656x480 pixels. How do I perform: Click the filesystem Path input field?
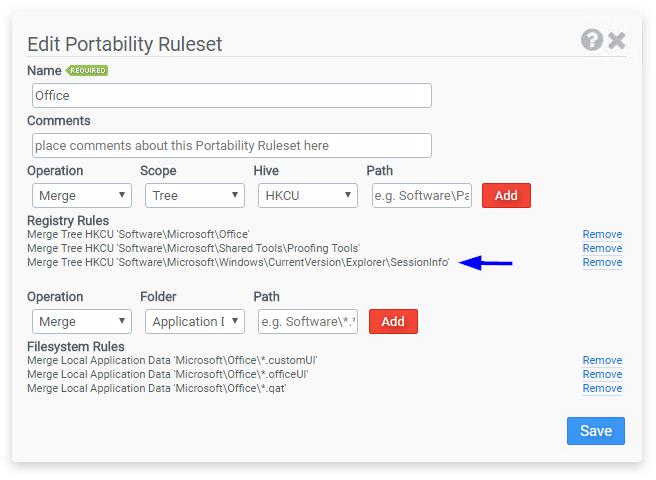click(308, 321)
